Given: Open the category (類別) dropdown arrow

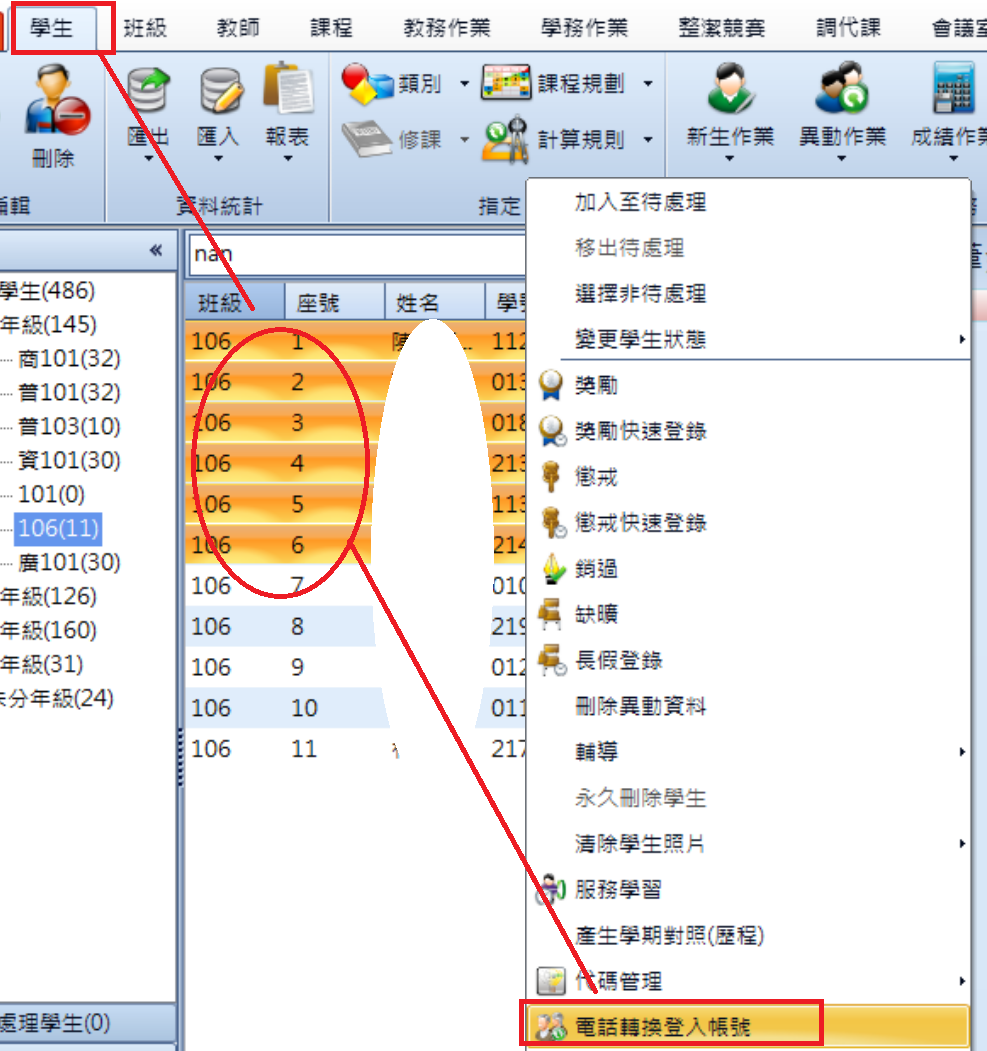Looking at the screenshot, I should [x=464, y=84].
